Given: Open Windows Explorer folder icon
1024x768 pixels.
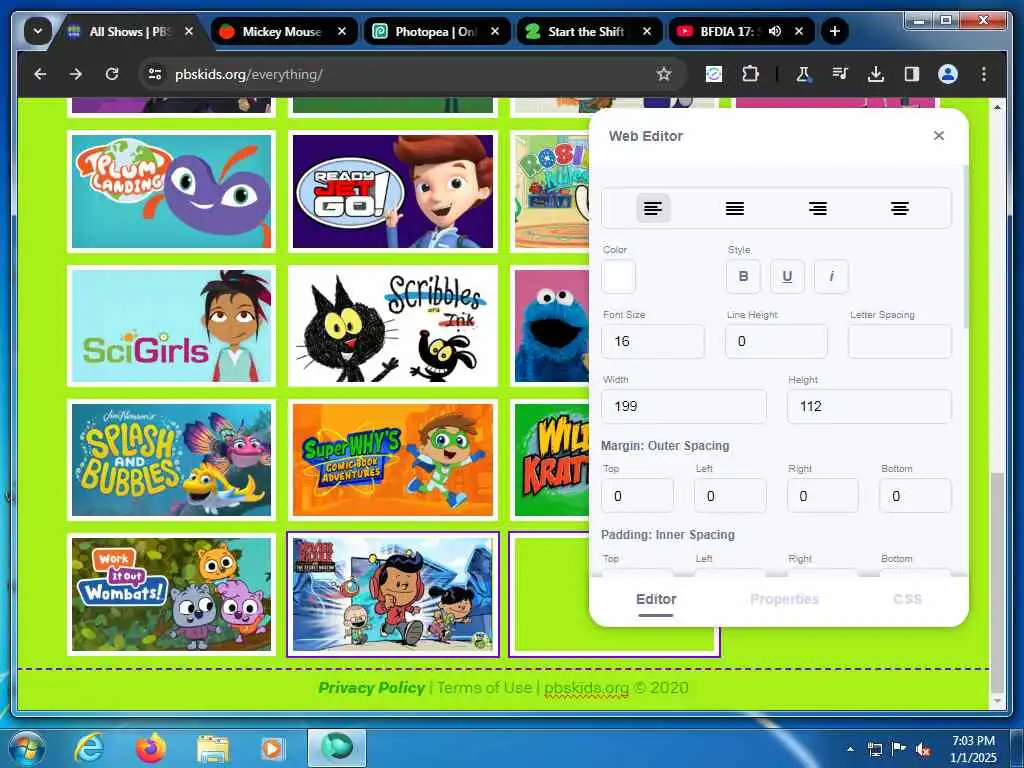Looking at the screenshot, I should click(212, 748).
